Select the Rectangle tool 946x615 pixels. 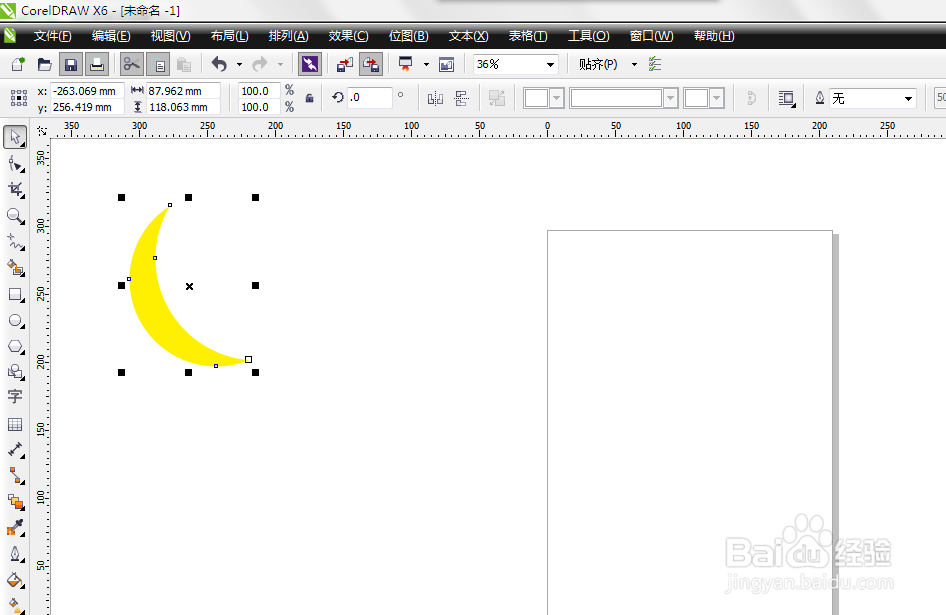click(x=15, y=295)
